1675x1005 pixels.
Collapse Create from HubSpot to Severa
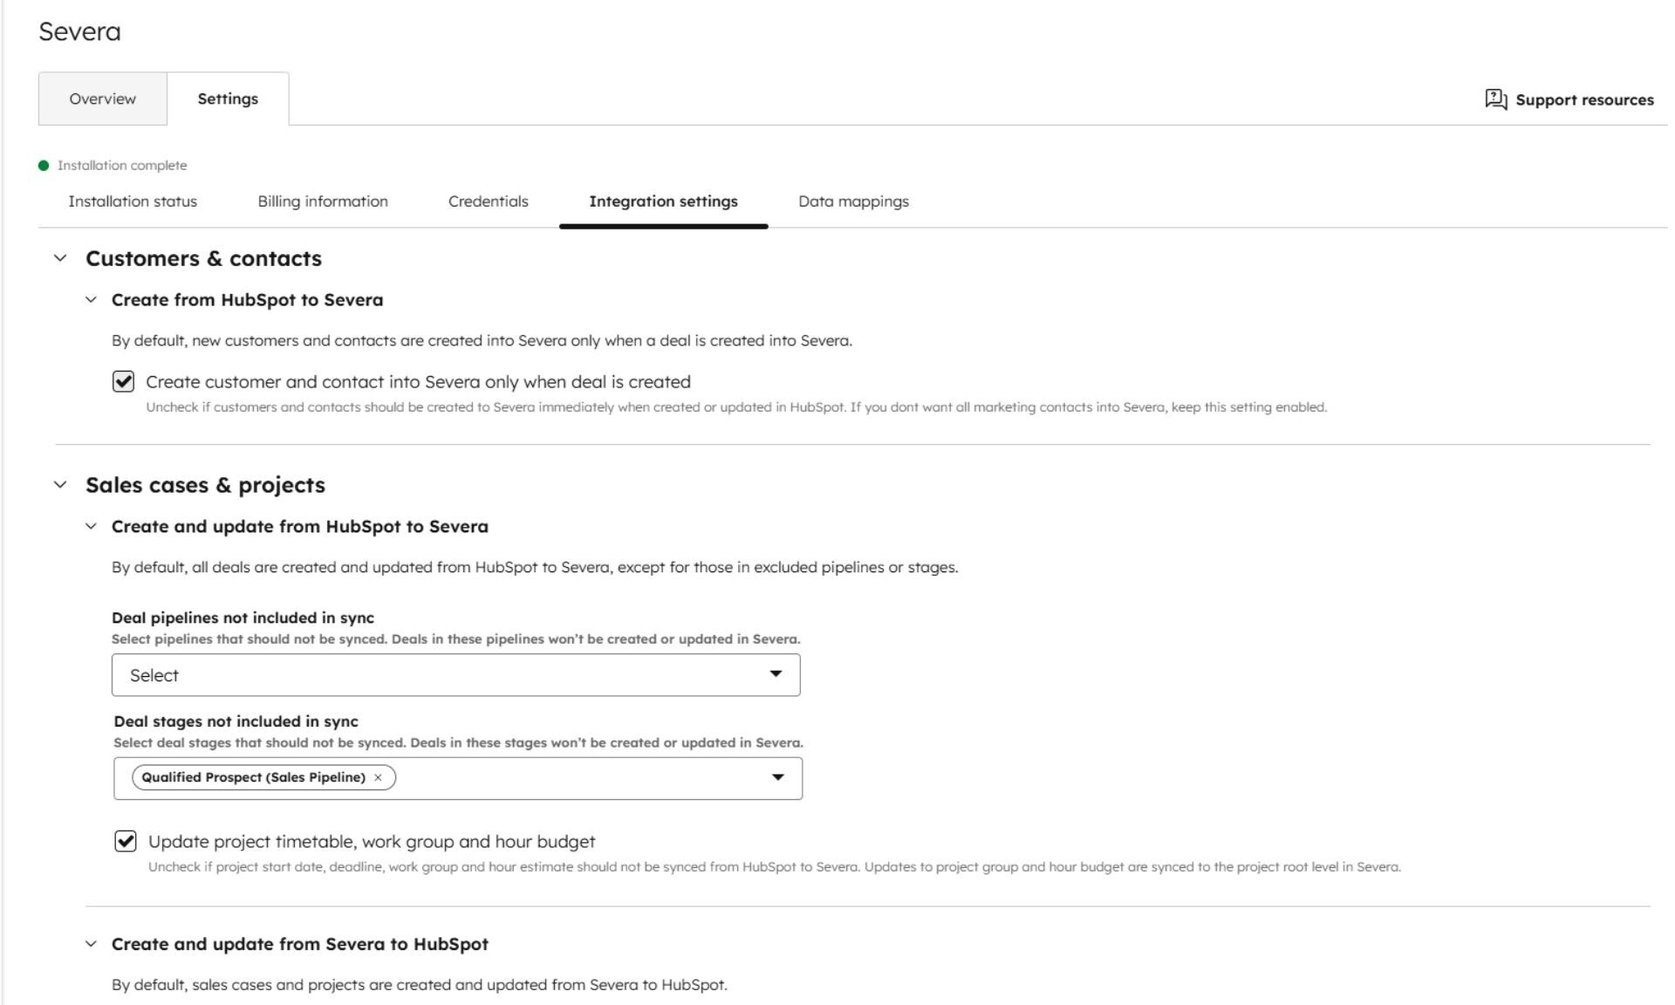coord(91,299)
